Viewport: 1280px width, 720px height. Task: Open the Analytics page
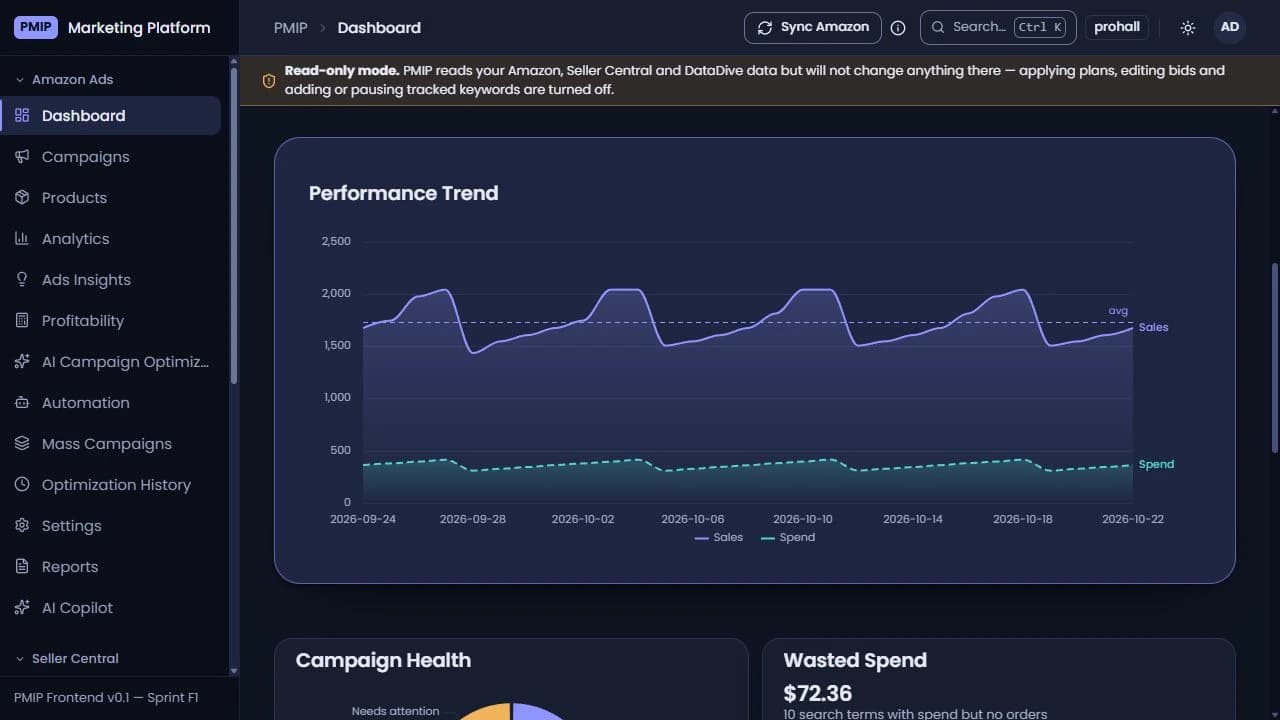pos(110,239)
